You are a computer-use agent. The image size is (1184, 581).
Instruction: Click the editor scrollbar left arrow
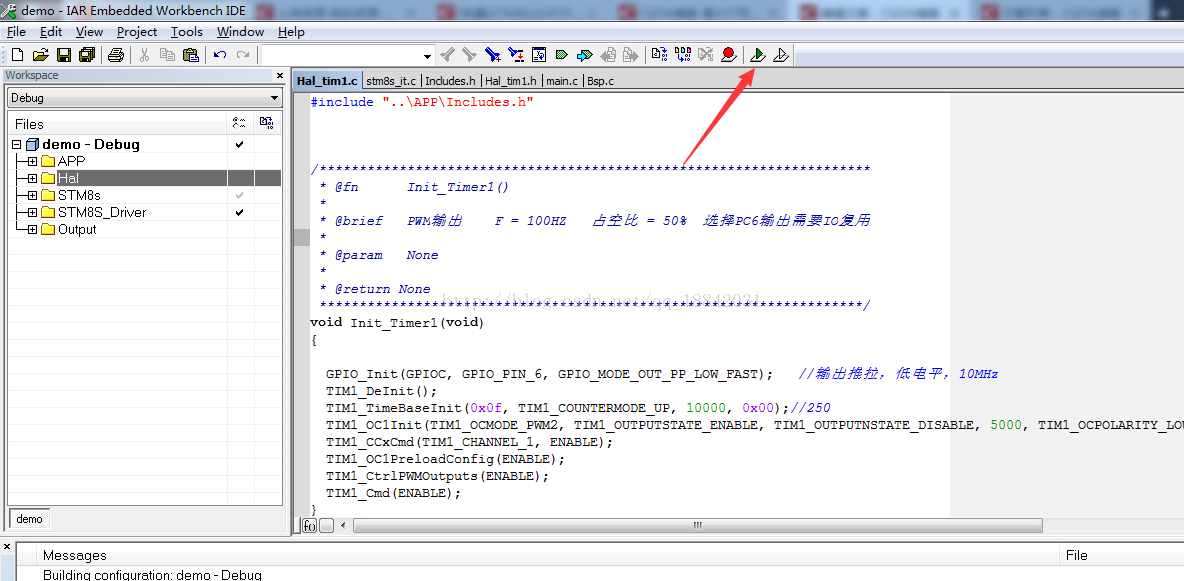coord(344,526)
